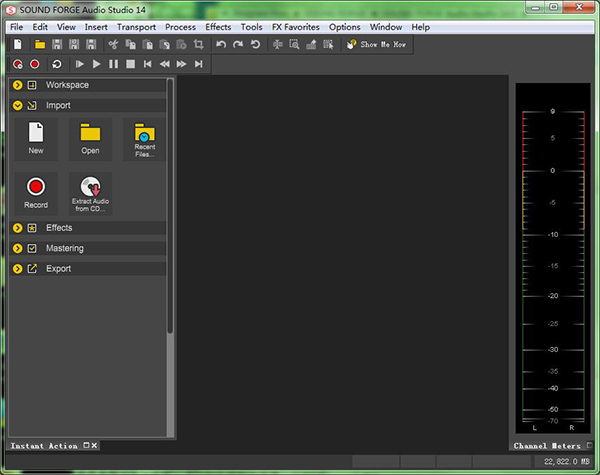Image resolution: width=600 pixels, height=475 pixels.
Task: Click the Instant Action panel scrollbar
Action: 170,206
